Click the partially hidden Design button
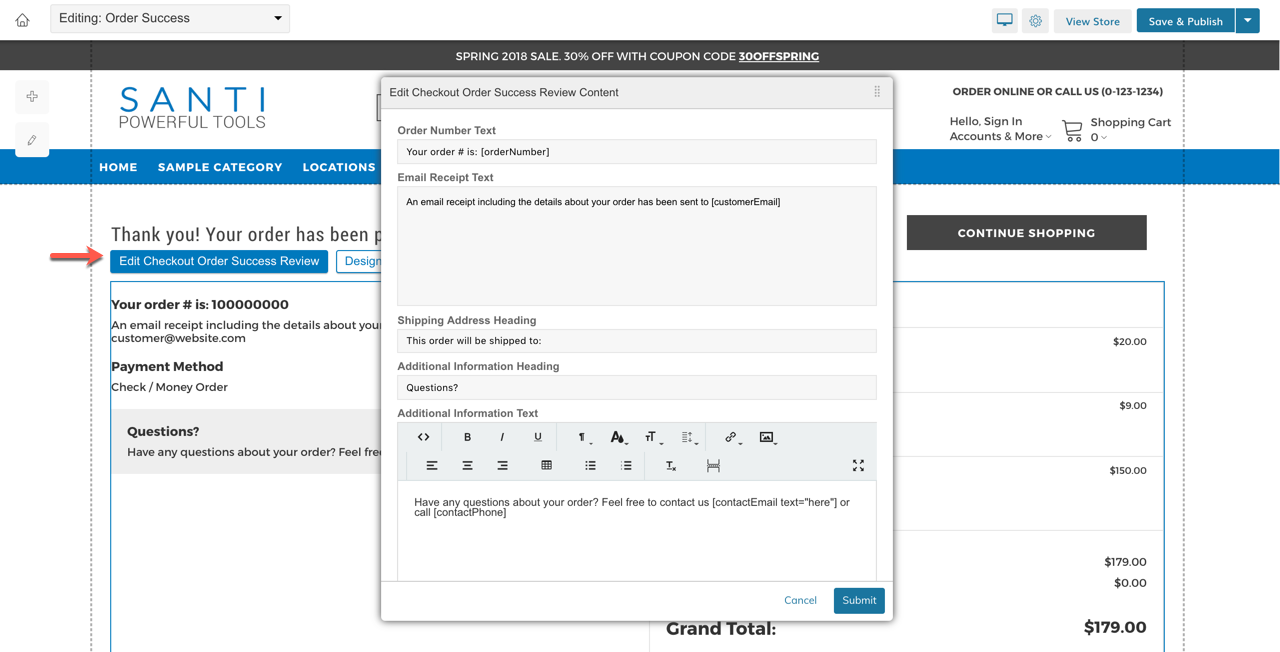Image resolution: width=1280 pixels, height=652 pixels. [x=359, y=261]
